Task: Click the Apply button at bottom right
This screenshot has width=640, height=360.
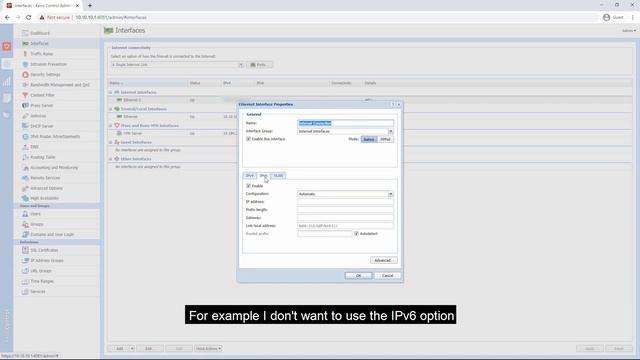Action: click(x=589, y=349)
